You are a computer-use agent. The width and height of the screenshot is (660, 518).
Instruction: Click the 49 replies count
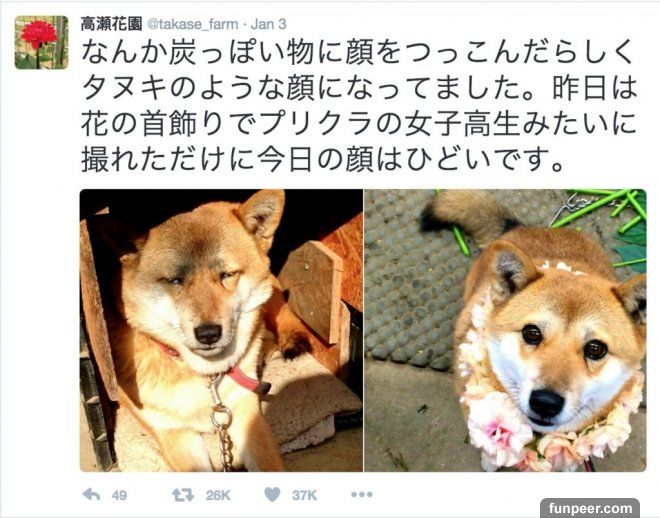[x=119, y=495]
